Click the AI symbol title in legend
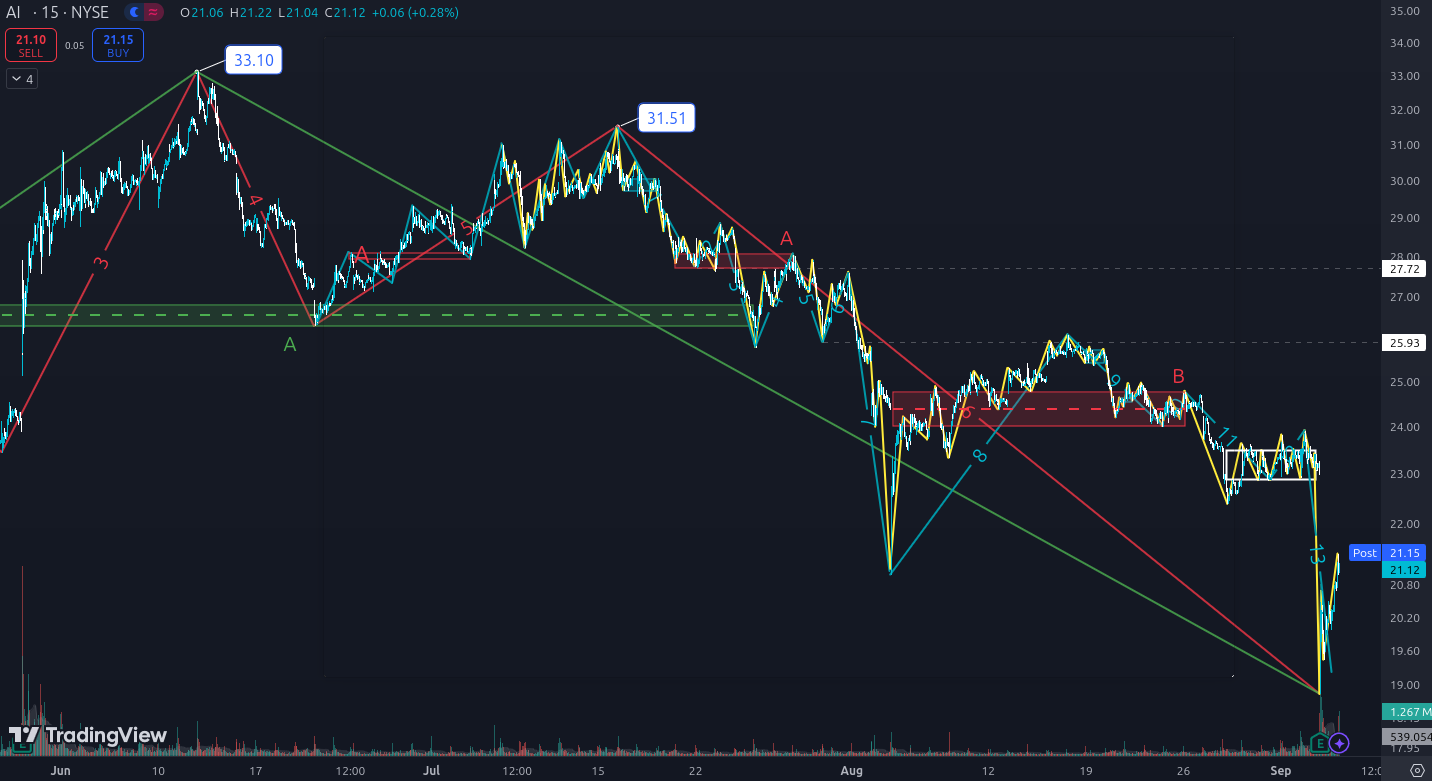The image size is (1432, 781). tap(14, 13)
